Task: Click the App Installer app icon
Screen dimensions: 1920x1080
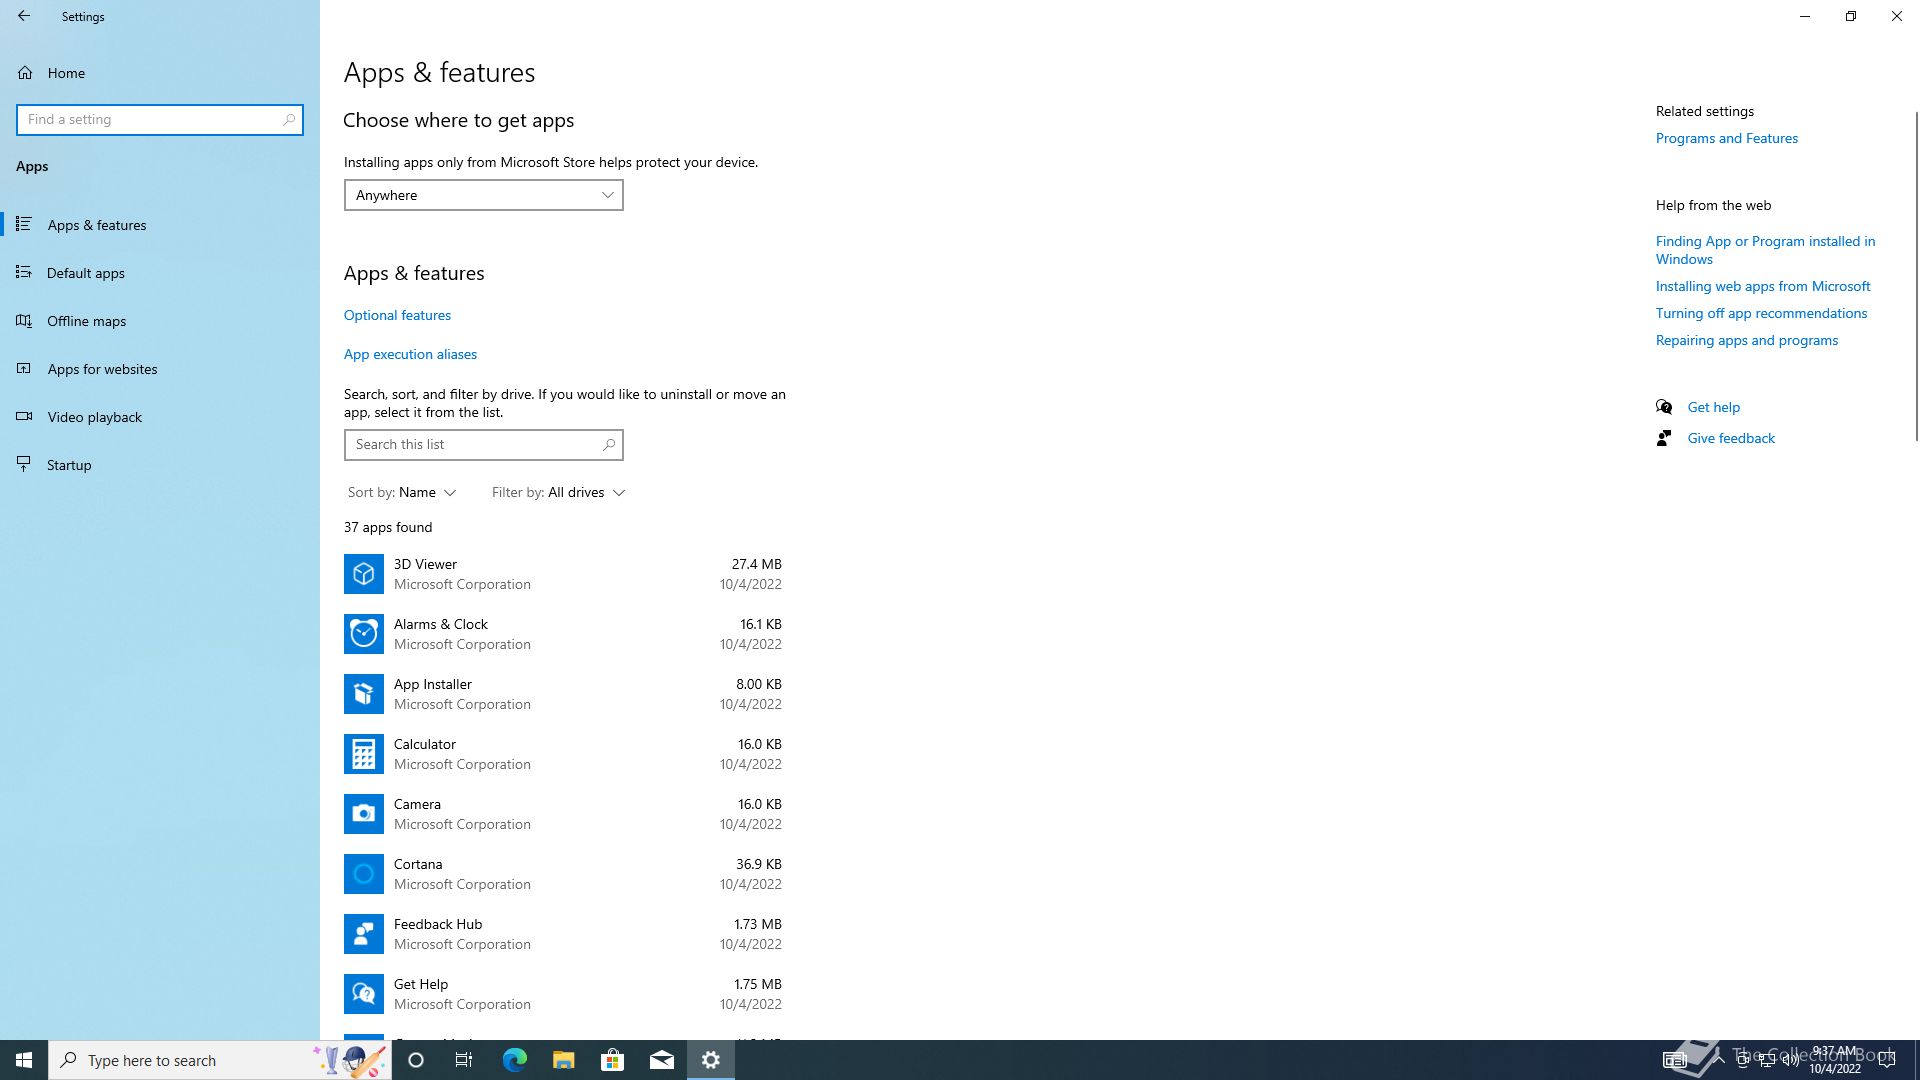Action: click(x=364, y=694)
